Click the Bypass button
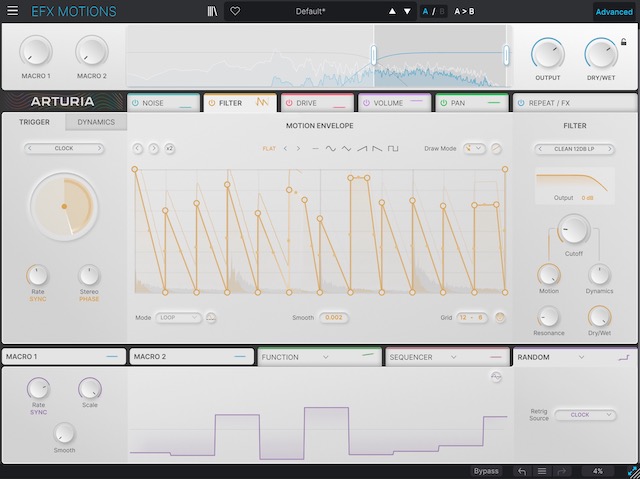The height and width of the screenshot is (479, 640). [x=486, y=470]
